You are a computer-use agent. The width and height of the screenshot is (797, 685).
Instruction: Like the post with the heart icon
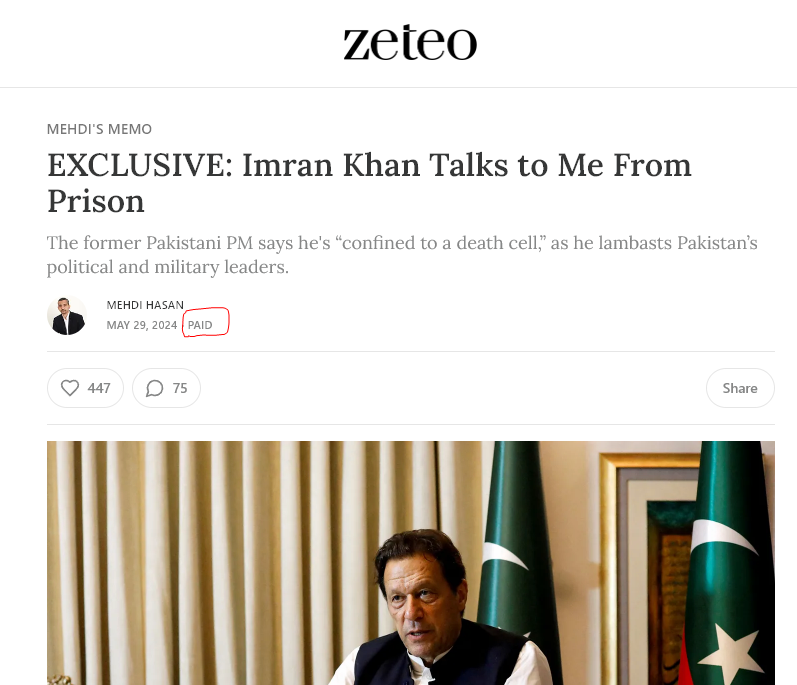pos(70,388)
